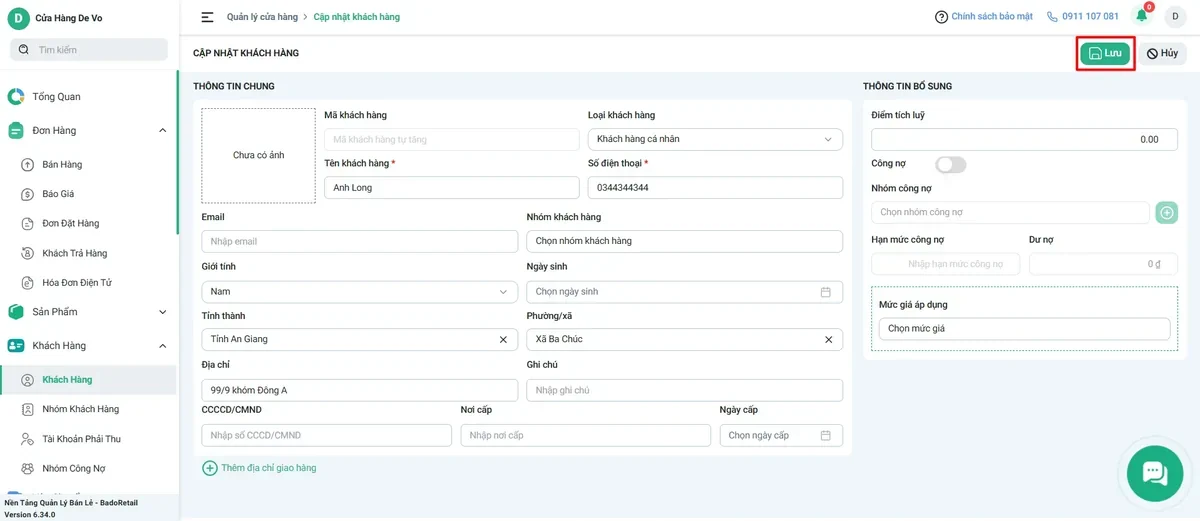Click the Tổng Quan dashboard icon

tap(16, 97)
